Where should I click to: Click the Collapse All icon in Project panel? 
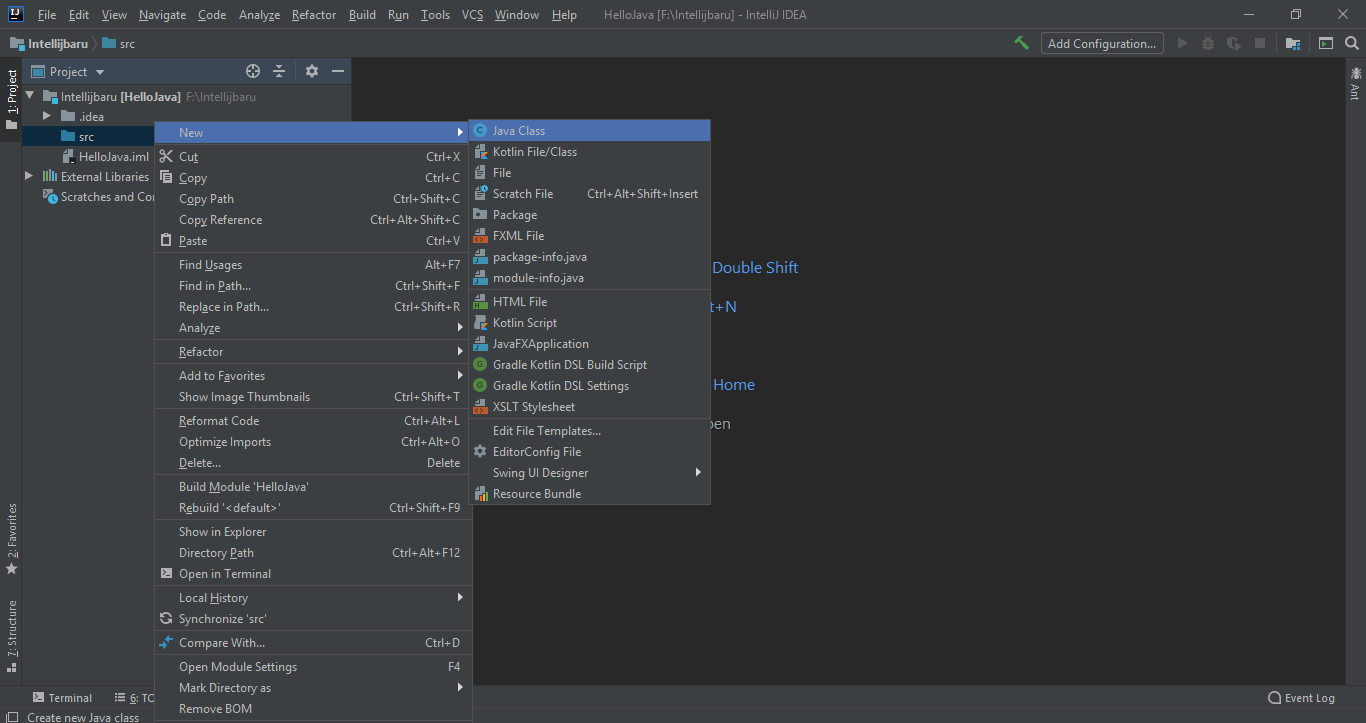point(280,71)
